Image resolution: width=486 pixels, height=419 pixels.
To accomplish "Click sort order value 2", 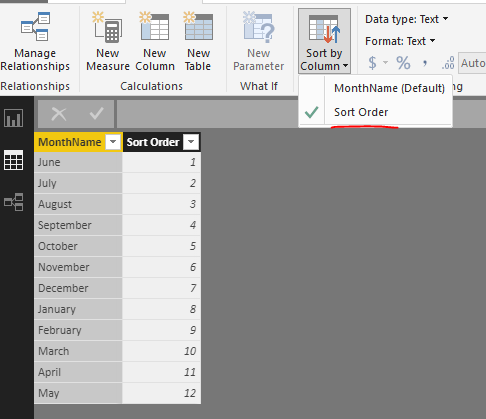I will [162, 183].
